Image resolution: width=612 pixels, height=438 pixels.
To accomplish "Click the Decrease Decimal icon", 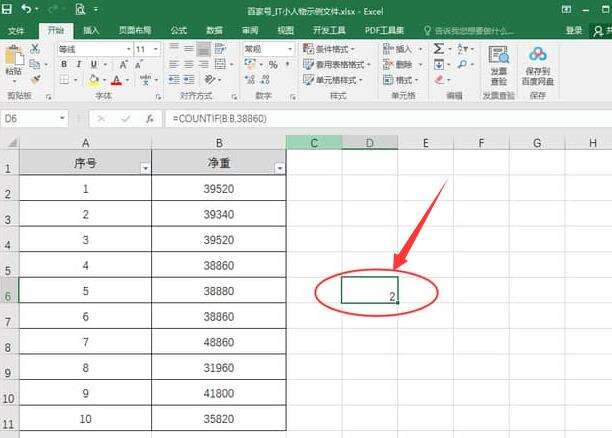I will tap(265, 80).
